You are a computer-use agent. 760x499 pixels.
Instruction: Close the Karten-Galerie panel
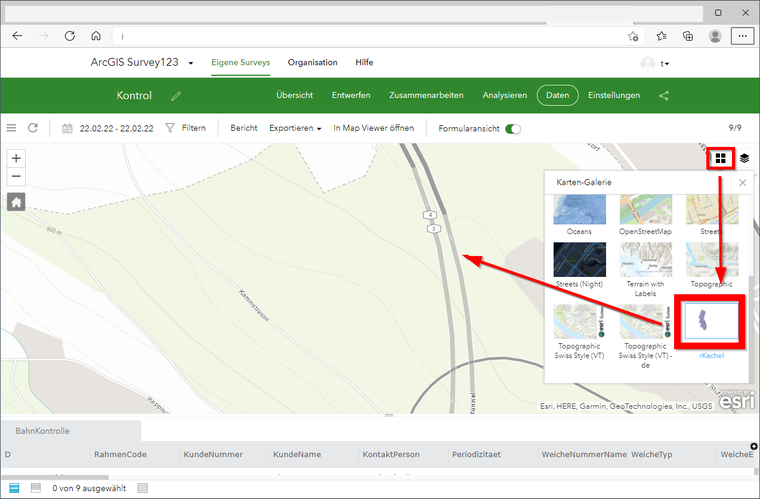click(742, 183)
